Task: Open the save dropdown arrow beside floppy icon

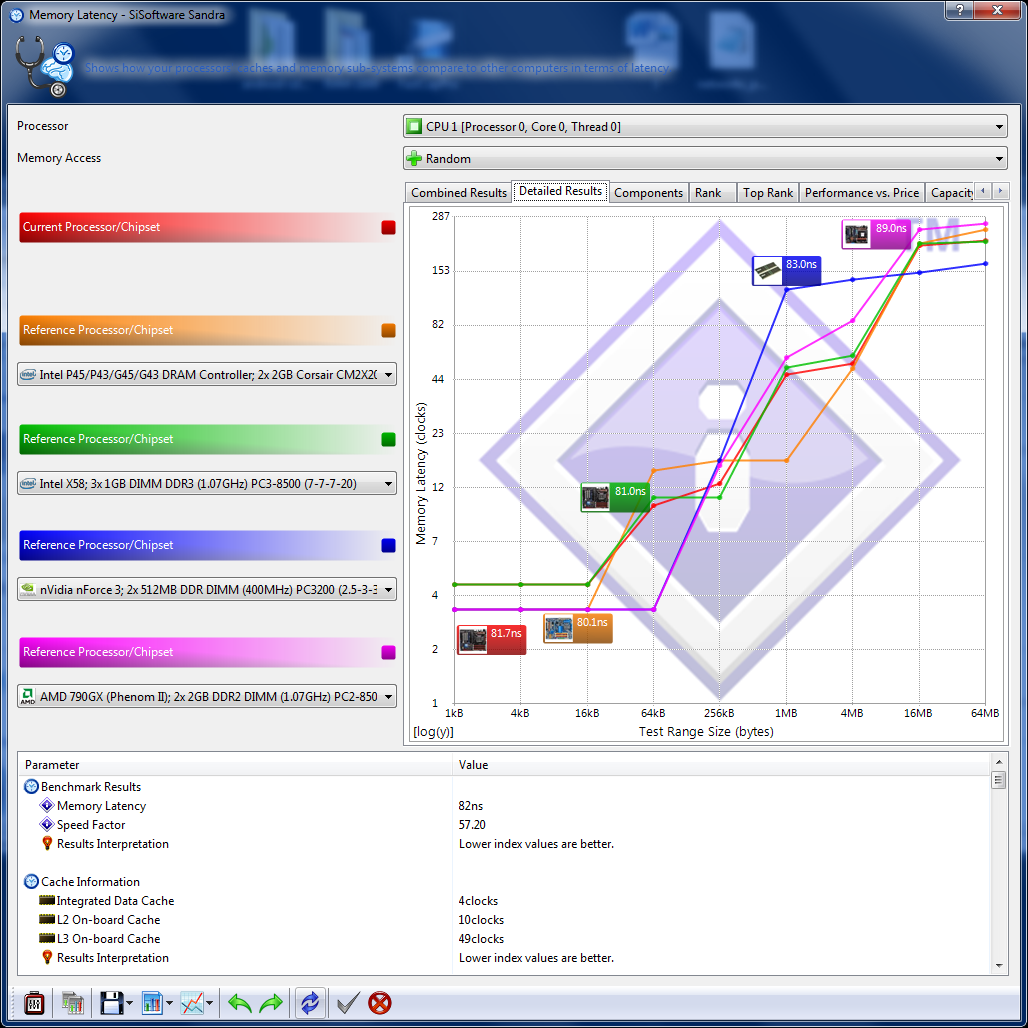Action: (x=129, y=1003)
